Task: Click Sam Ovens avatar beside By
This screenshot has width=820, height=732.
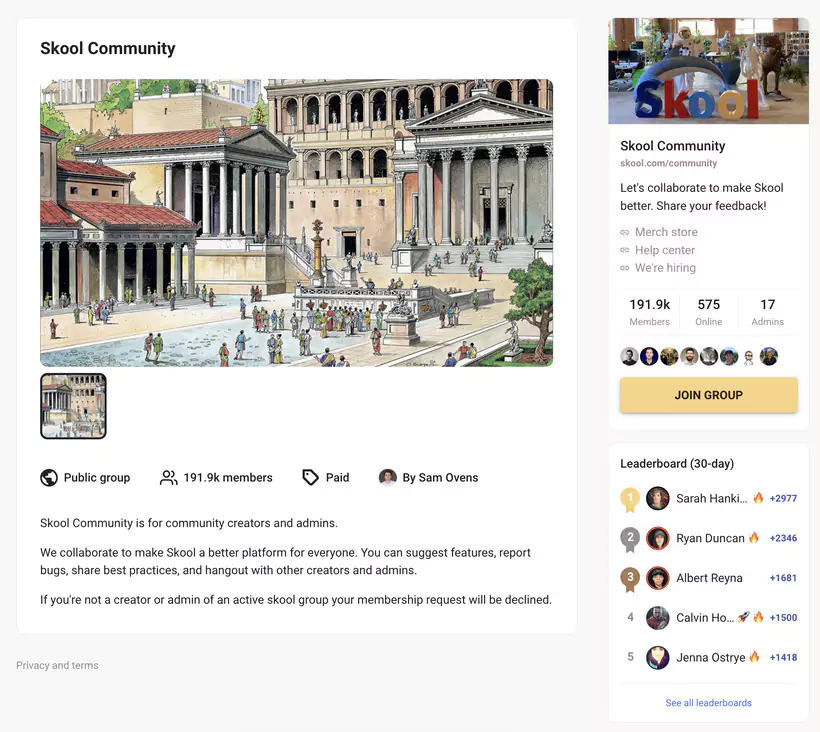Action: click(x=388, y=477)
